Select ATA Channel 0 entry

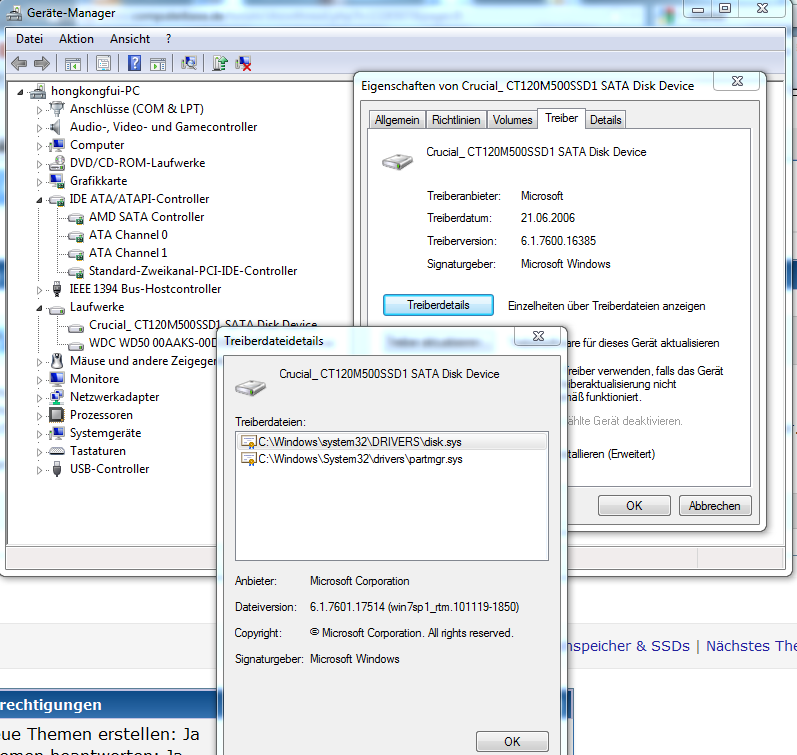tap(128, 235)
